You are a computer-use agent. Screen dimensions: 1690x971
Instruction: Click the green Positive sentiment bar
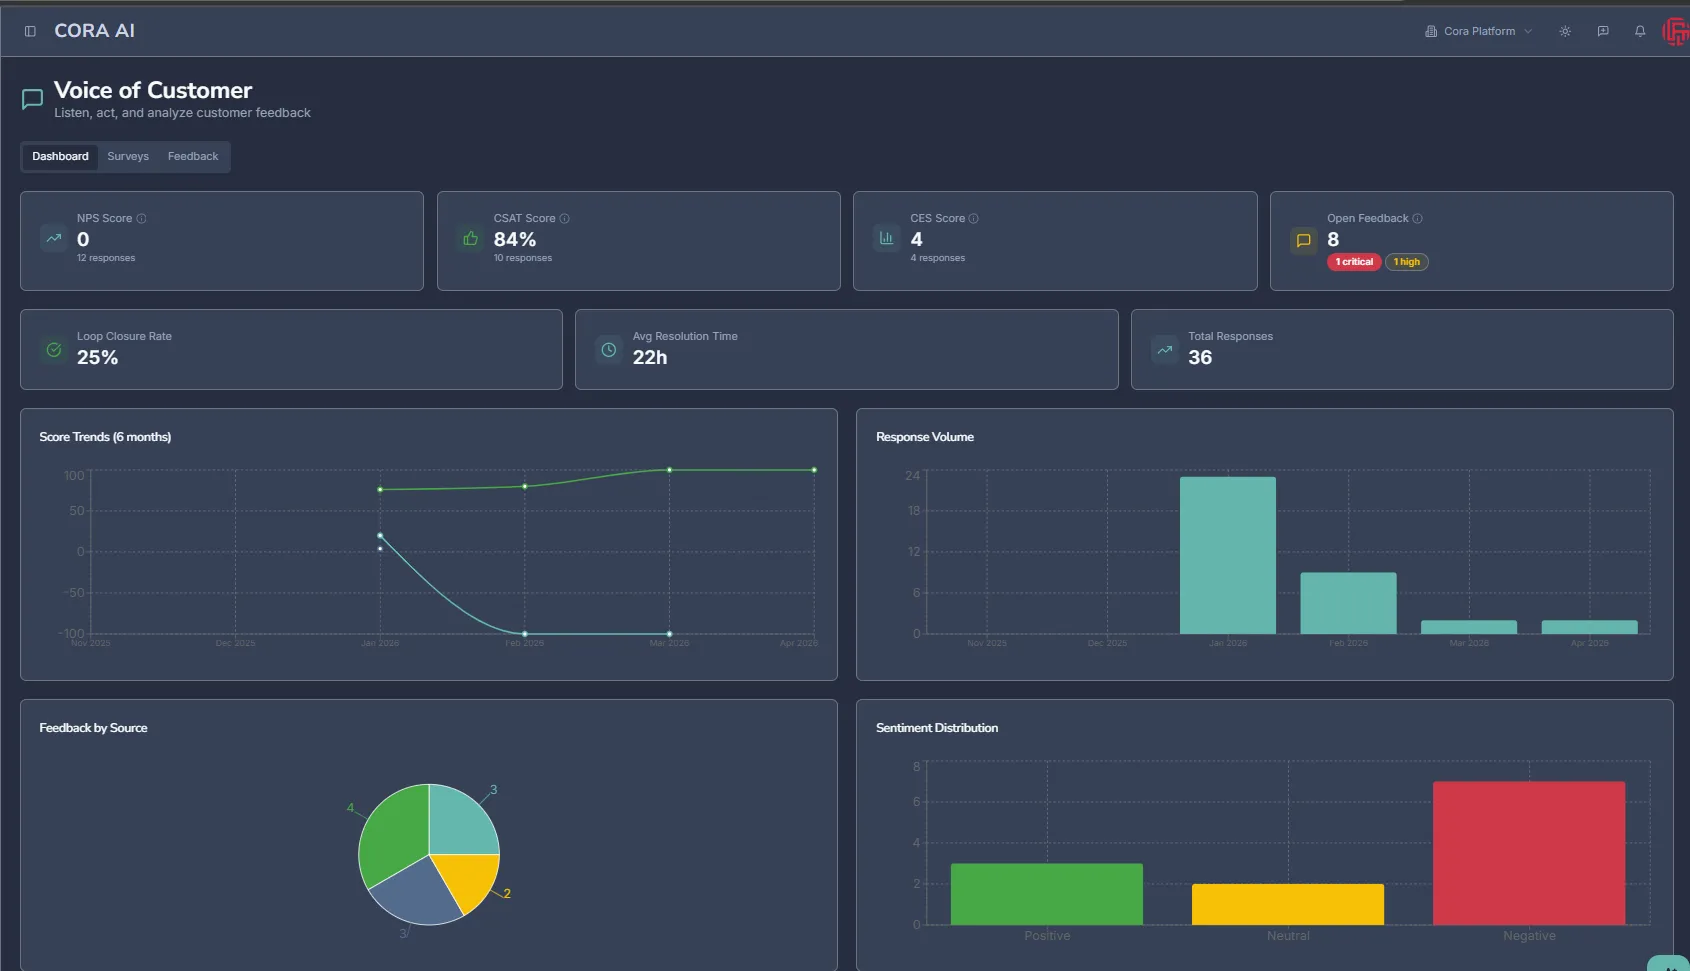pos(1047,894)
